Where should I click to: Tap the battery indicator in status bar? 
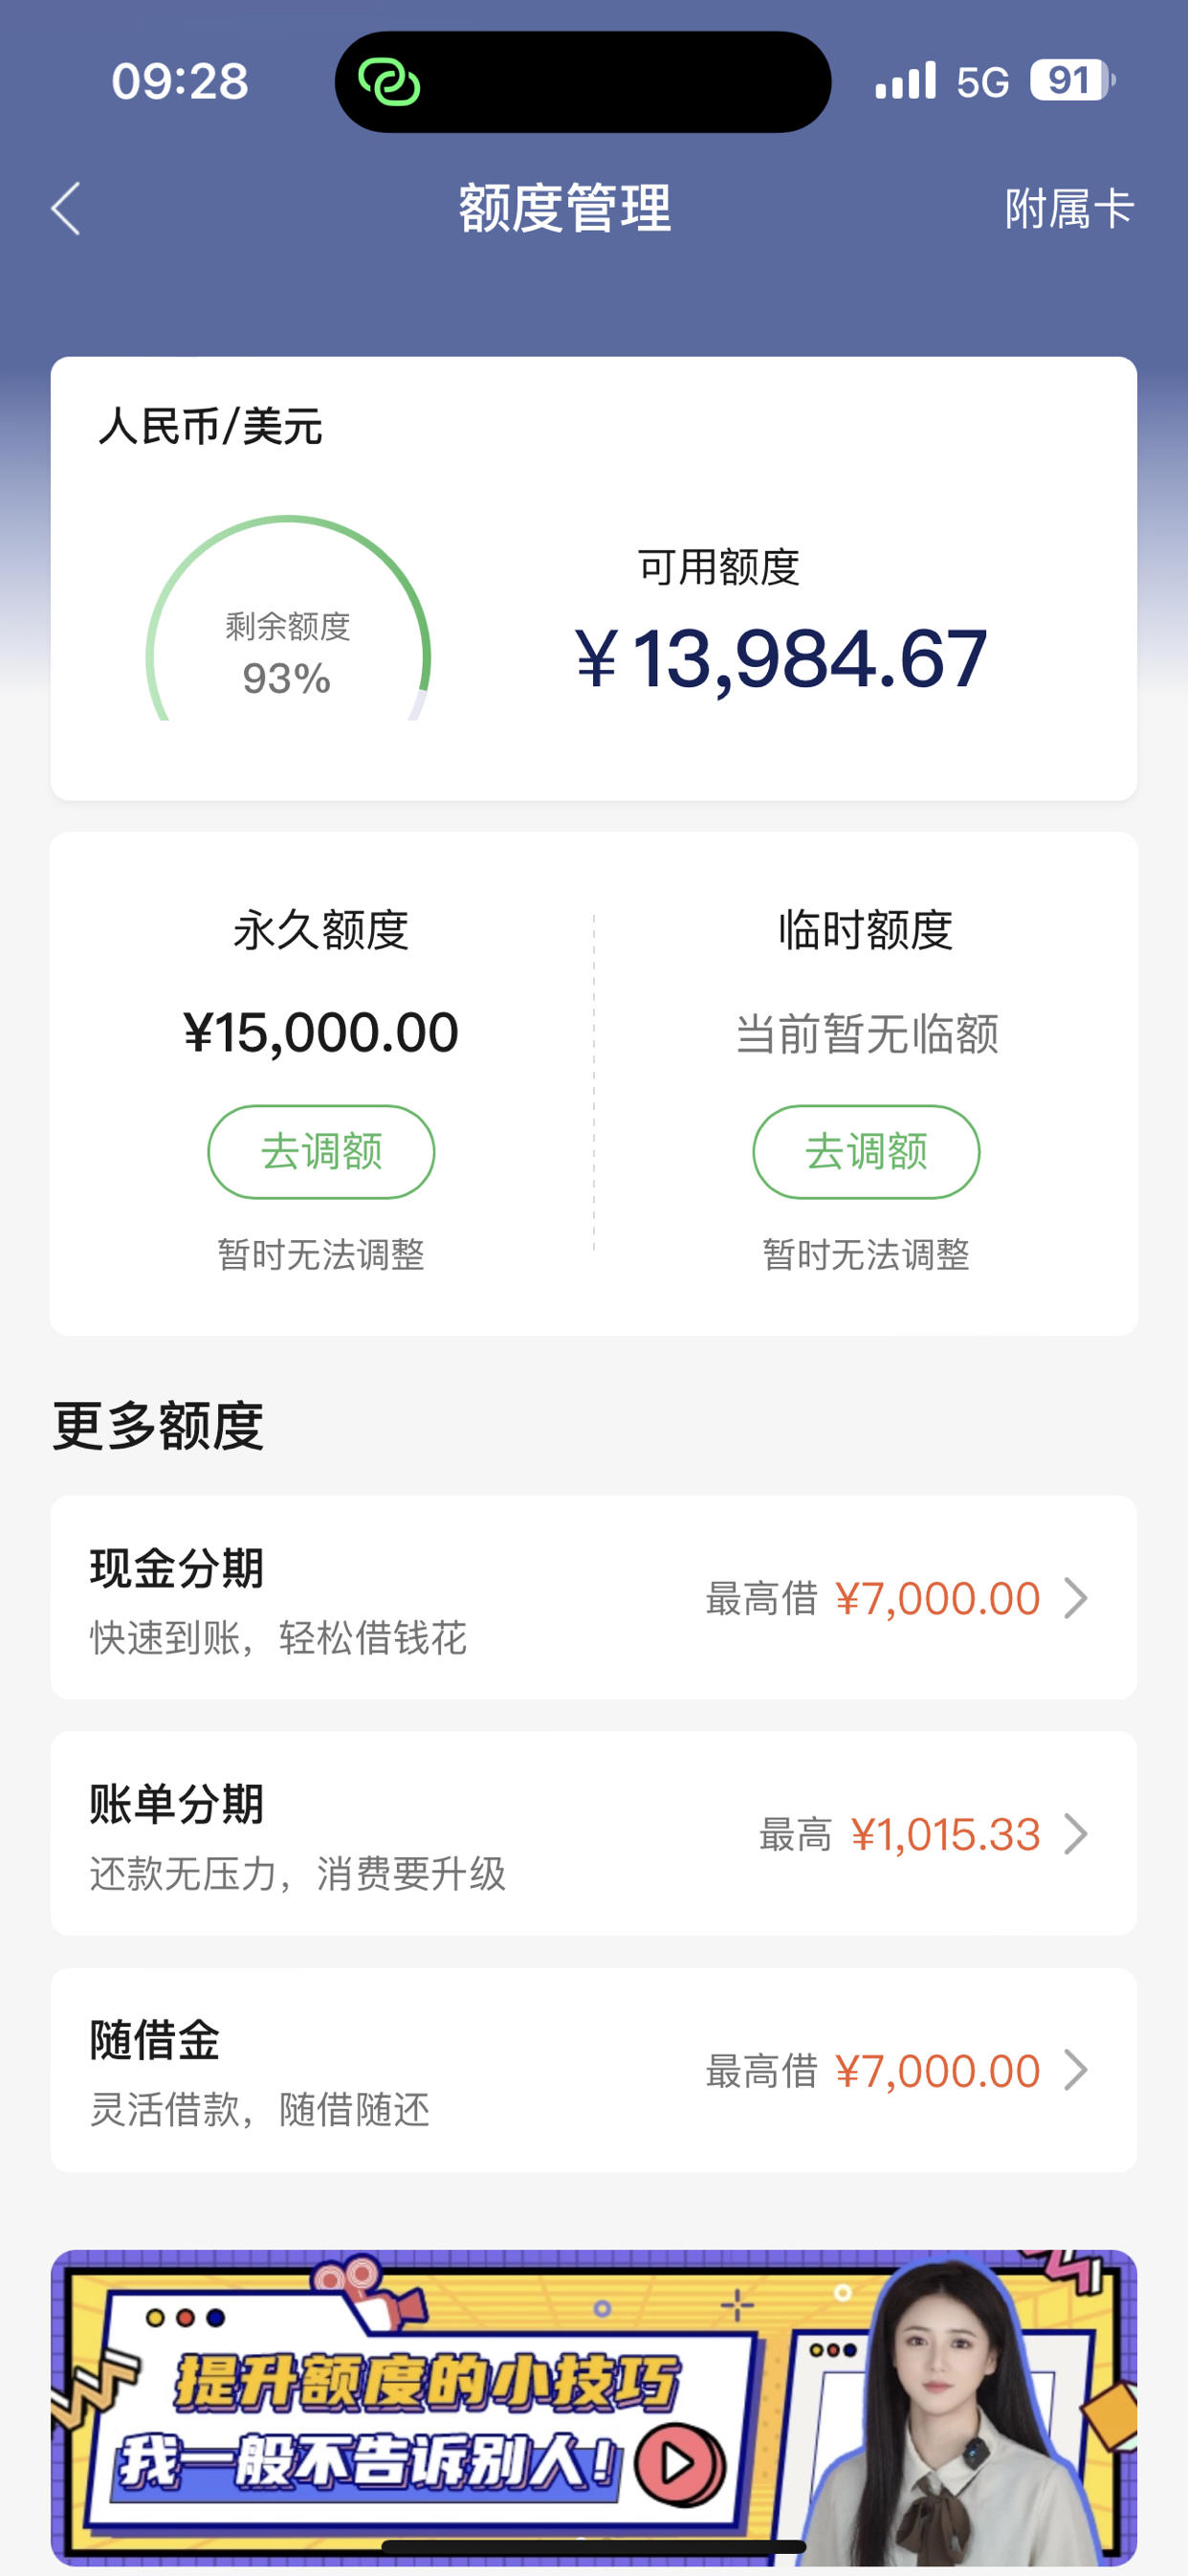(1073, 80)
